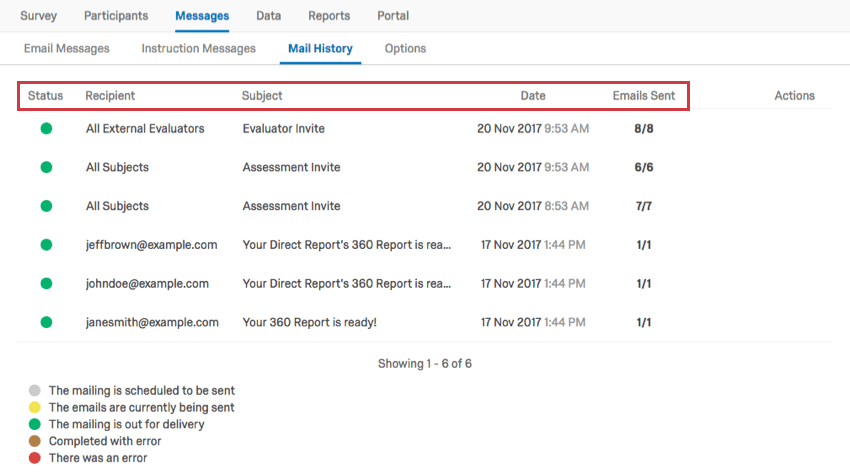
Task: Go to the Reports tab
Action: pyautogui.click(x=329, y=16)
